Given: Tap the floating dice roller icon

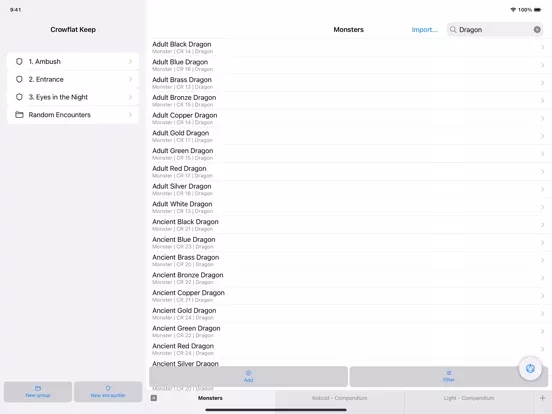Looking at the screenshot, I should 530,369.
